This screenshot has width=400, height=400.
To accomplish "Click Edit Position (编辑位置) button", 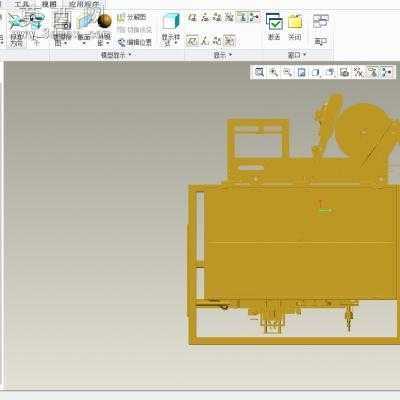I will (135, 42).
